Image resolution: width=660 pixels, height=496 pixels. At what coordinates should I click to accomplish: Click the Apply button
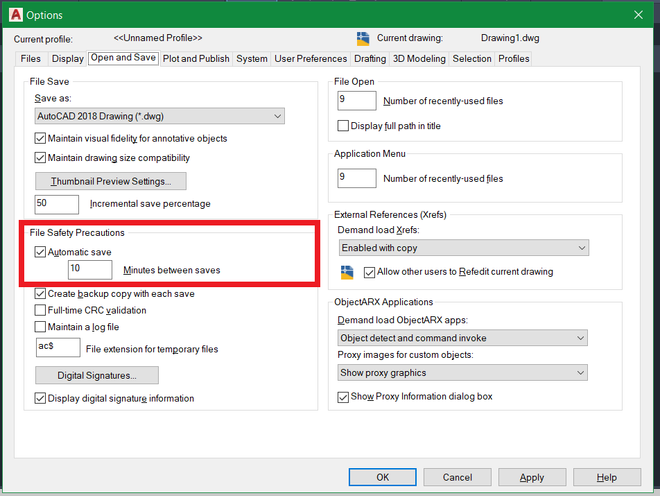[x=532, y=477]
